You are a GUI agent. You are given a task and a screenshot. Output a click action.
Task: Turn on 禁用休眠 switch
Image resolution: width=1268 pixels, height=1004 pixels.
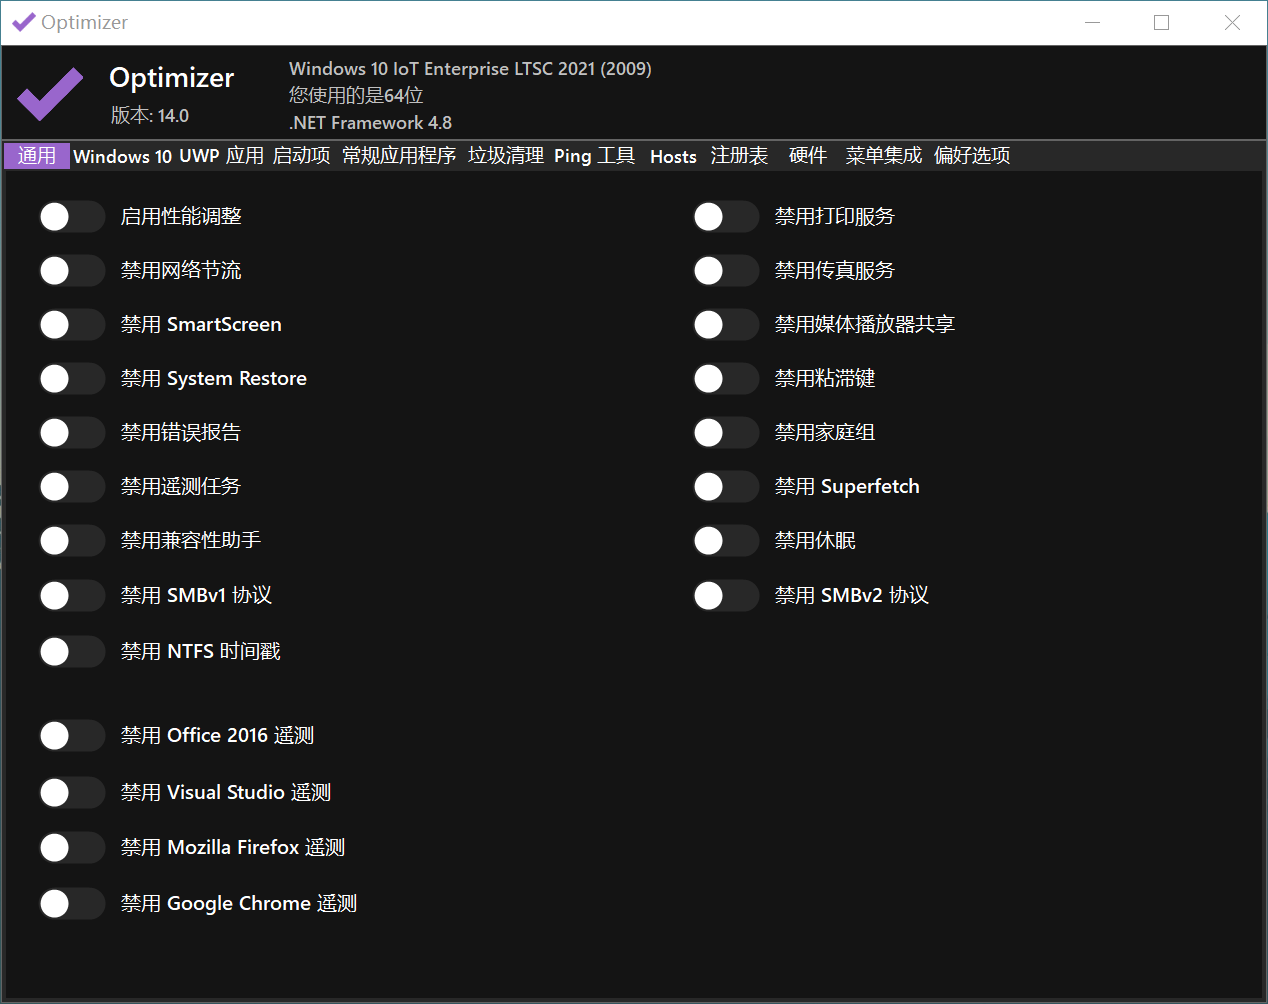coord(726,541)
